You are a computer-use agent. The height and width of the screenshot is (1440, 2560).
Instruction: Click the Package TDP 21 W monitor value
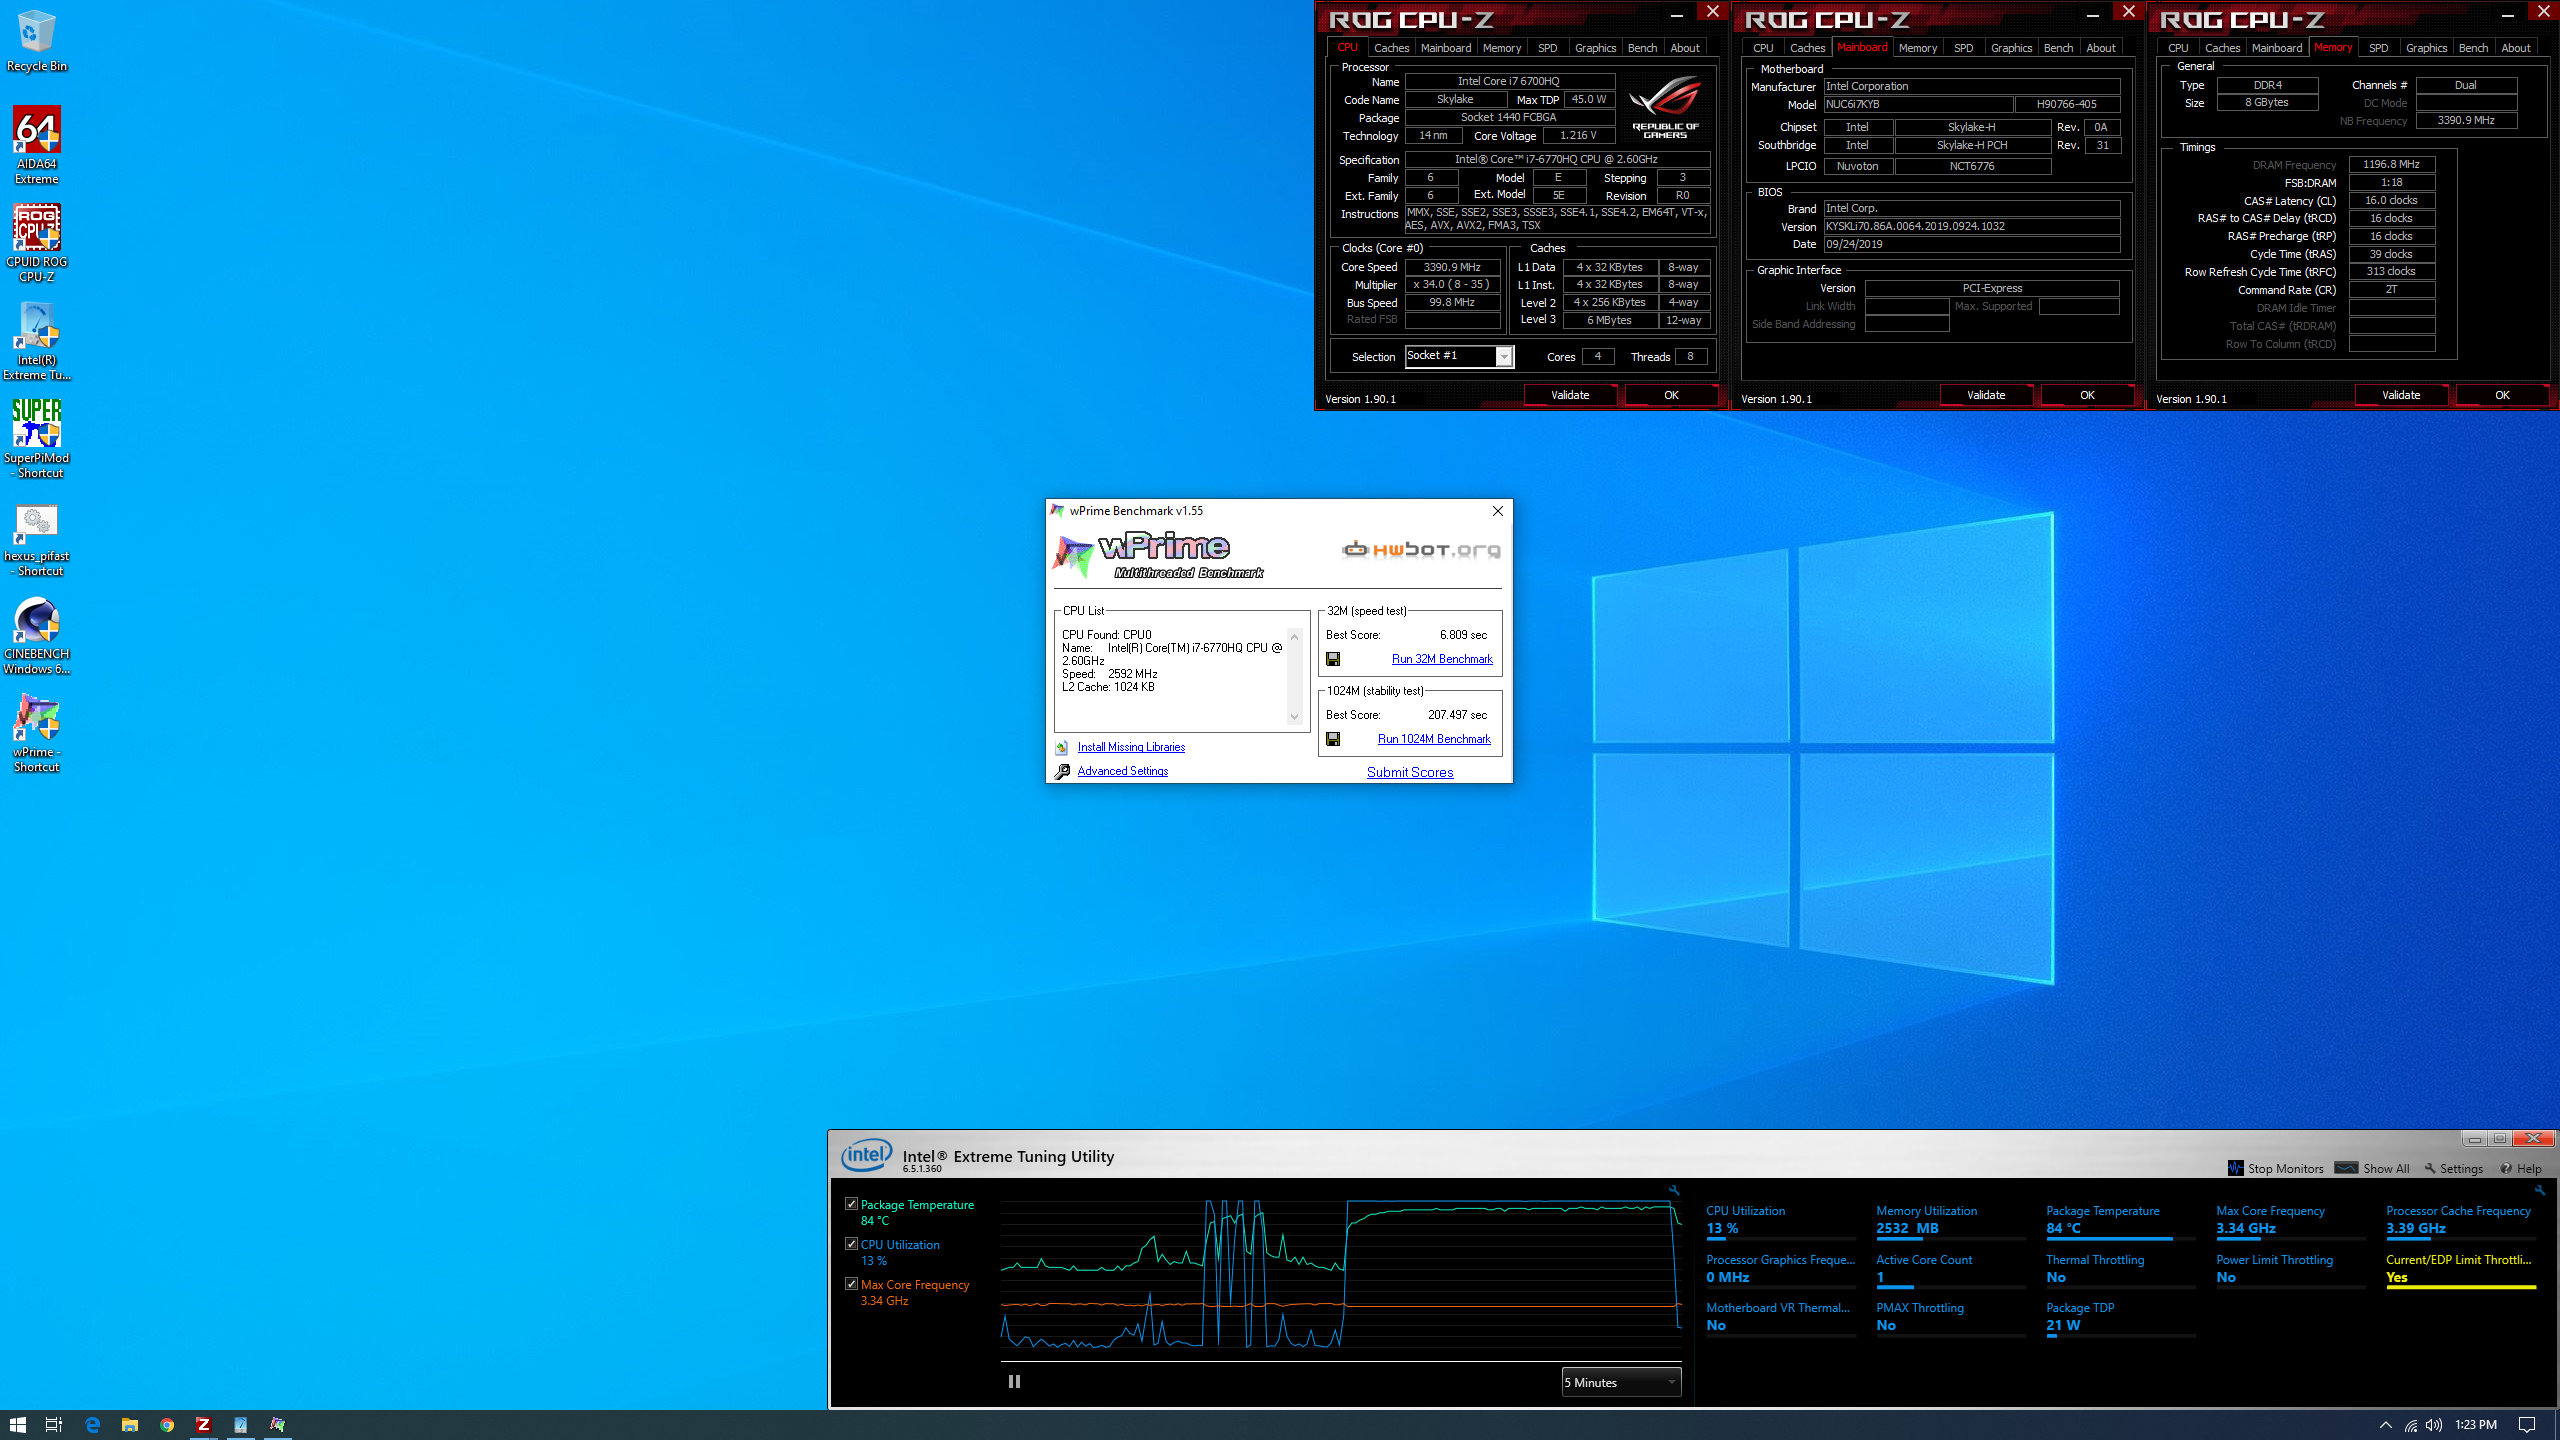click(x=2063, y=1325)
